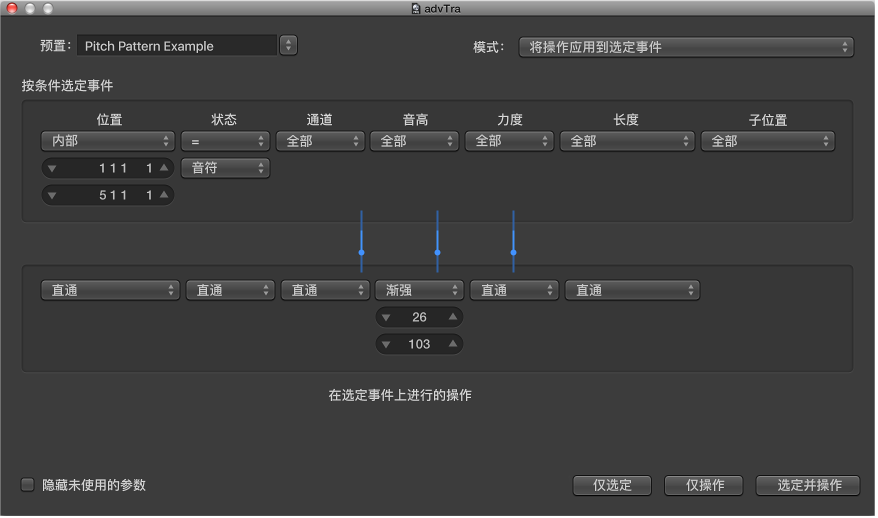This screenshot has height=518, width=878.
Task: Click the 选定并操作 button
Action: click(x=808, y=486)
